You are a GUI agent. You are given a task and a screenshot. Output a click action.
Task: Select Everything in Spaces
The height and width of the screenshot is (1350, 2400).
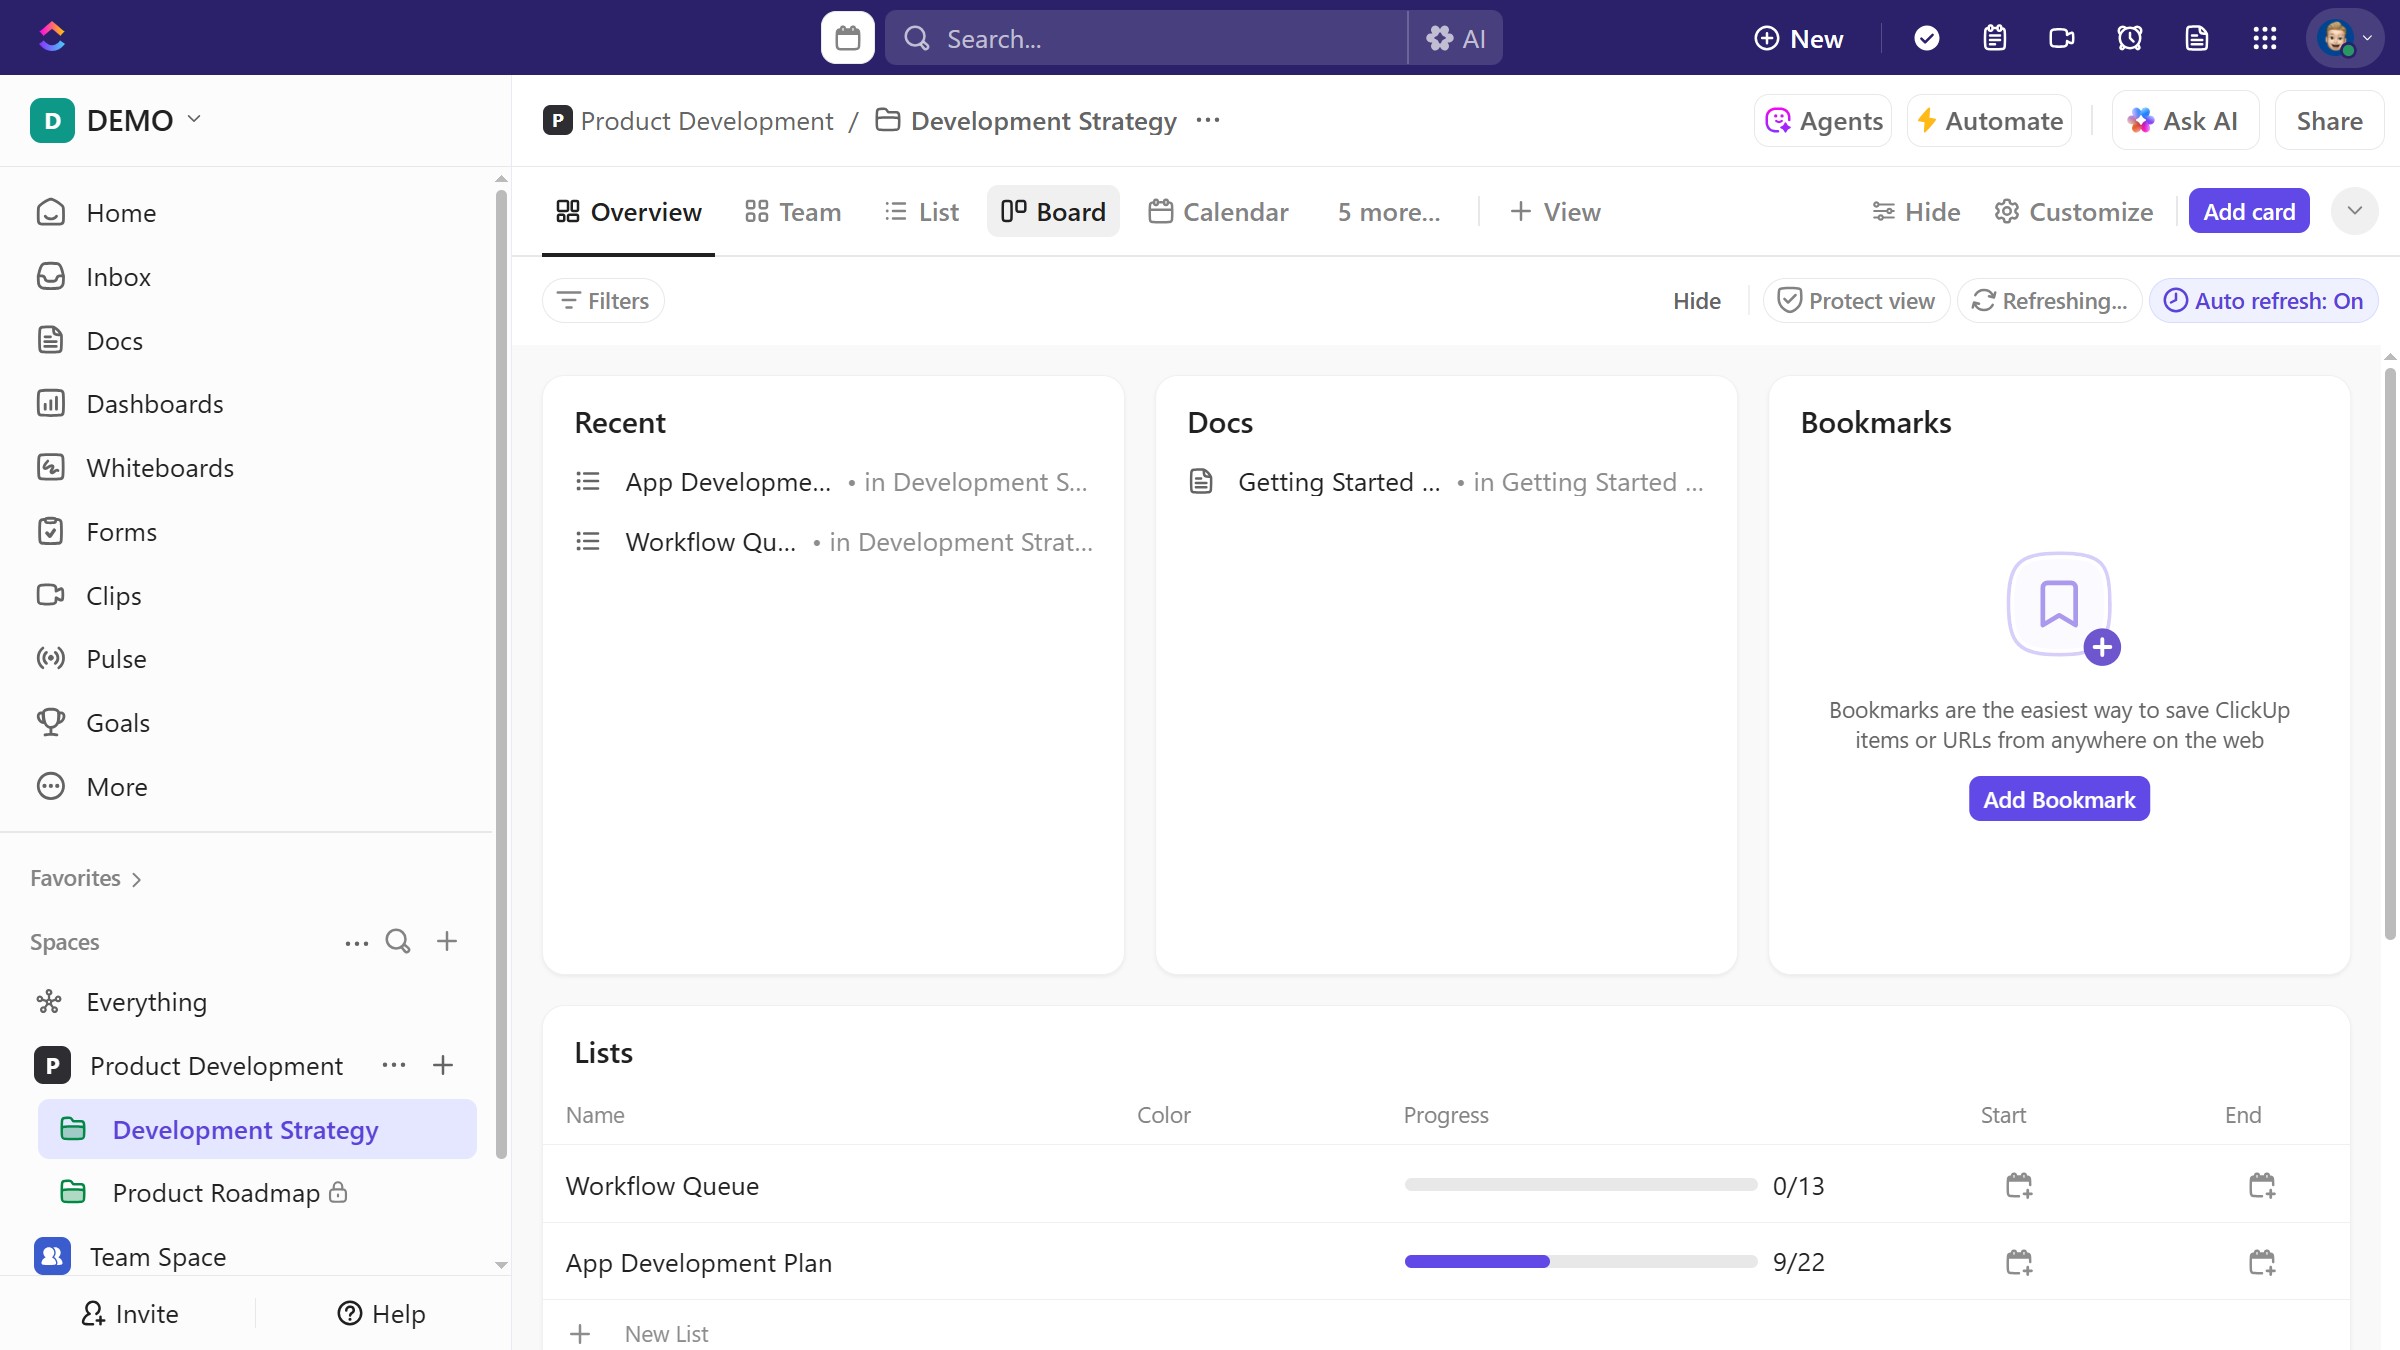[146, 1002]
